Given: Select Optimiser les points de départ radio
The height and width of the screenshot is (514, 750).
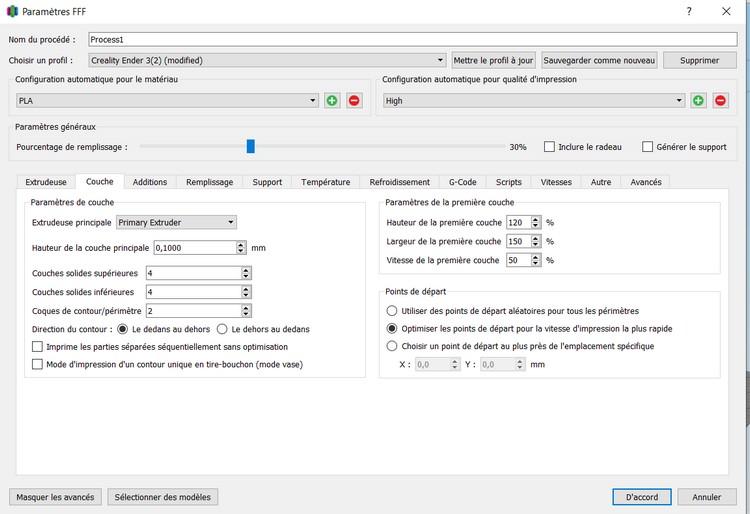Looking at the screenshot, I should click(x=392, y=328).
